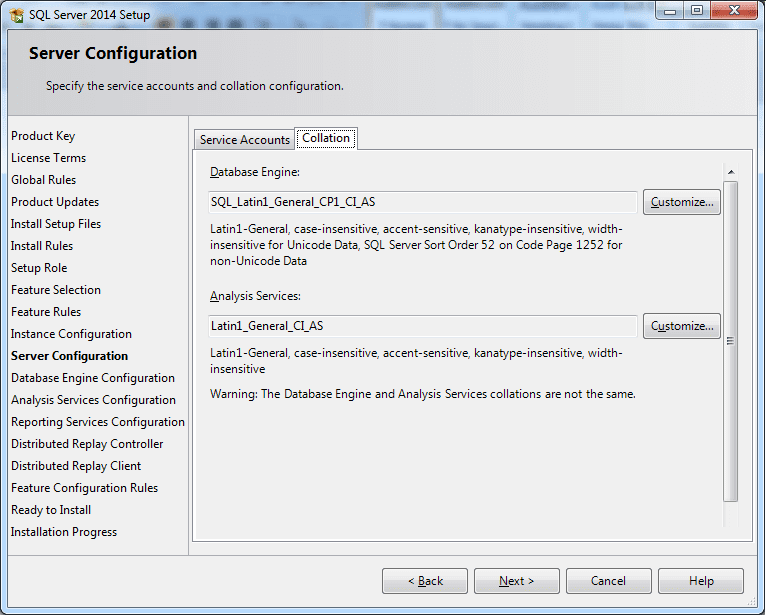766x615 pixels.
Task: Select Distributed Replay Controller step
Action: [x=87, y=444]
